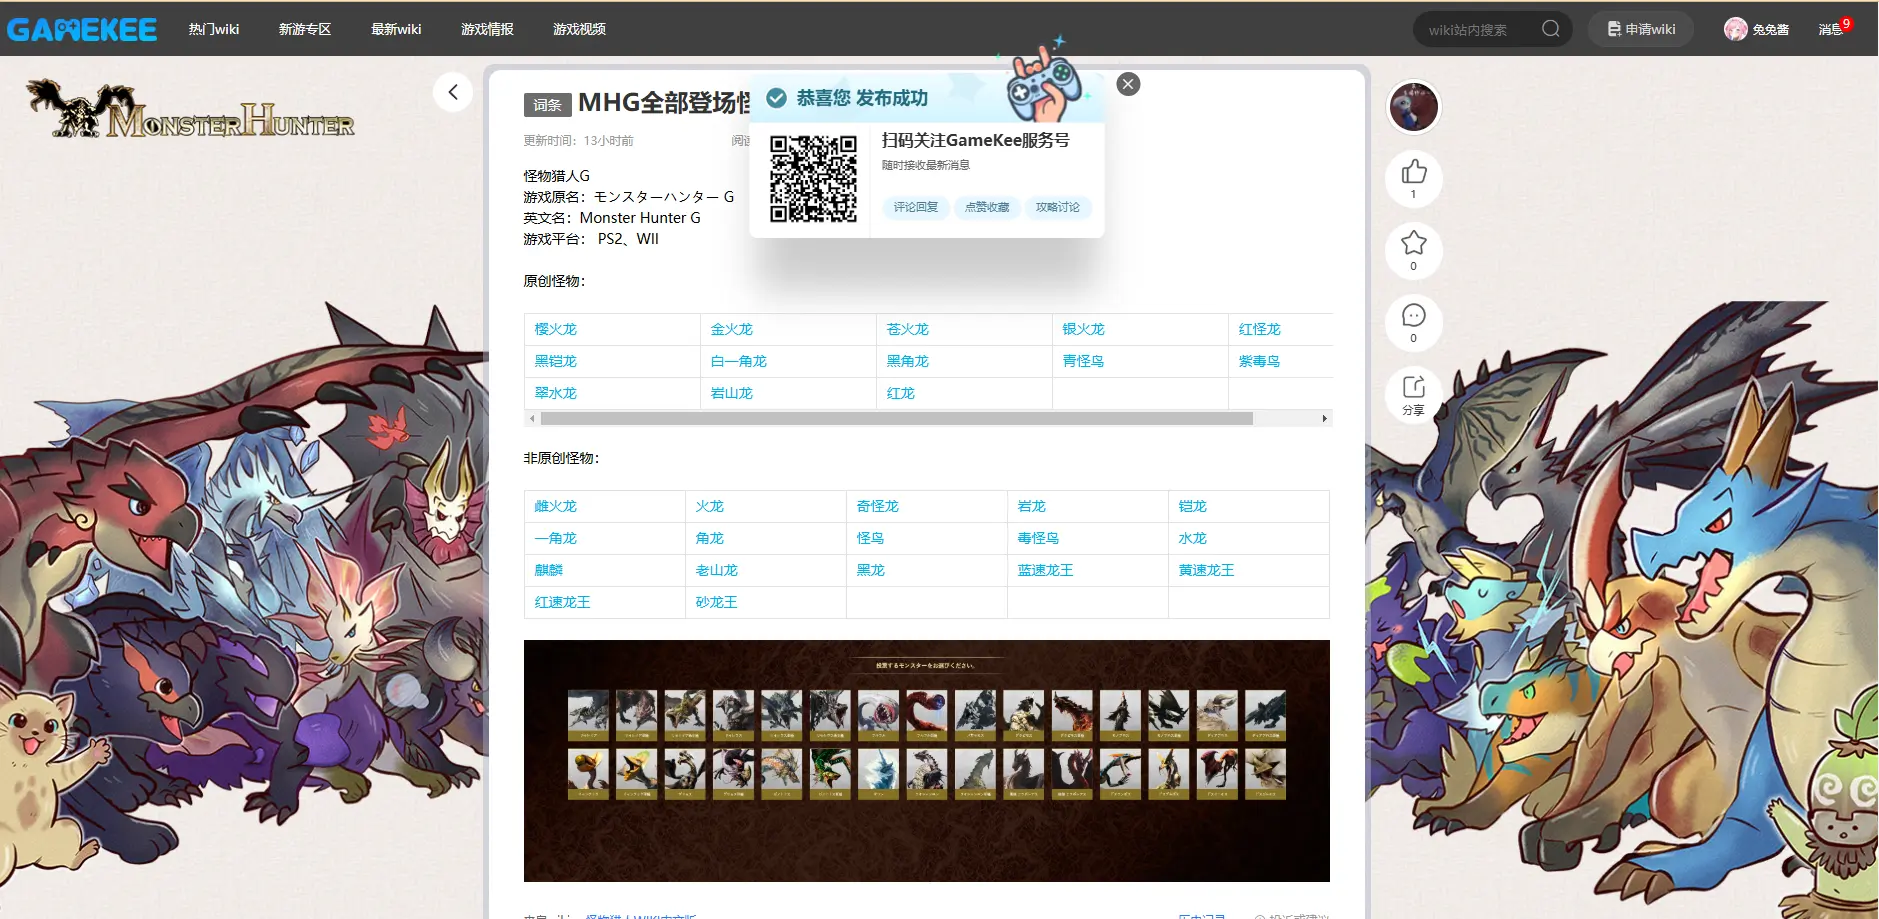Click the share icon

(x=1413, y=388)
